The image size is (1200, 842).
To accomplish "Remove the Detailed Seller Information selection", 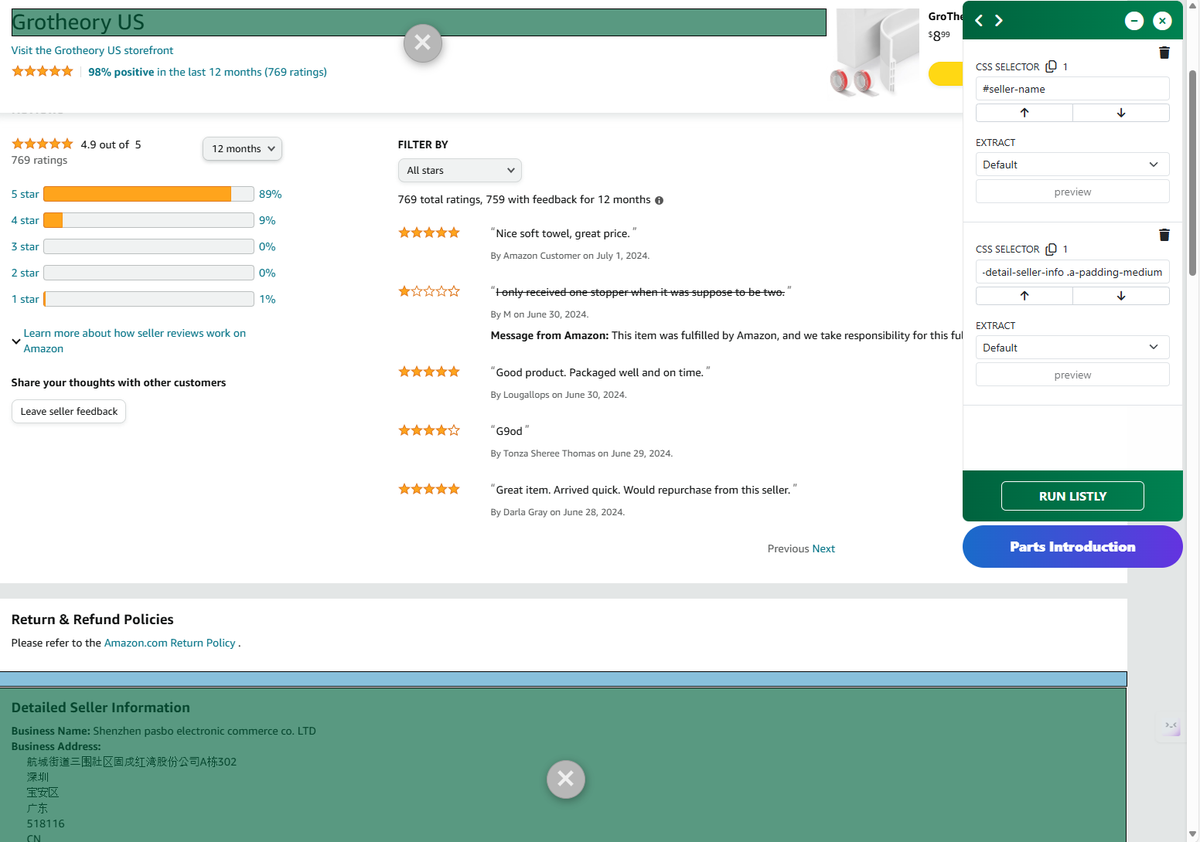I will click(565, 779).
